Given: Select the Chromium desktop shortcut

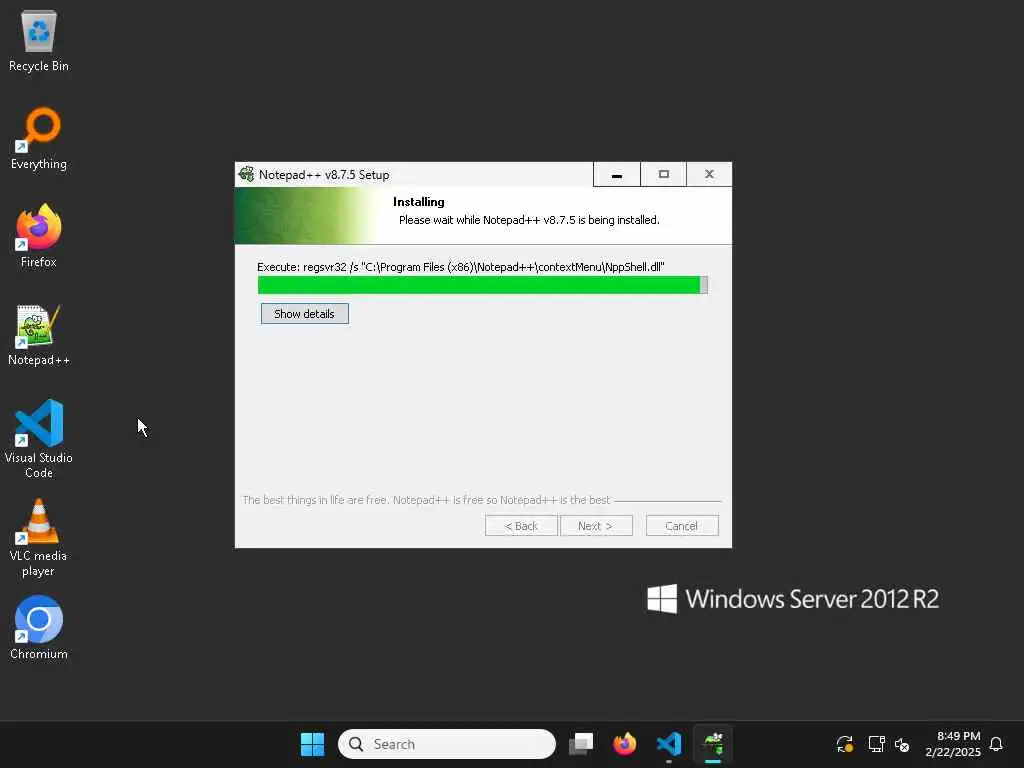Looking at the screenshot, I should tap(39, 628).
